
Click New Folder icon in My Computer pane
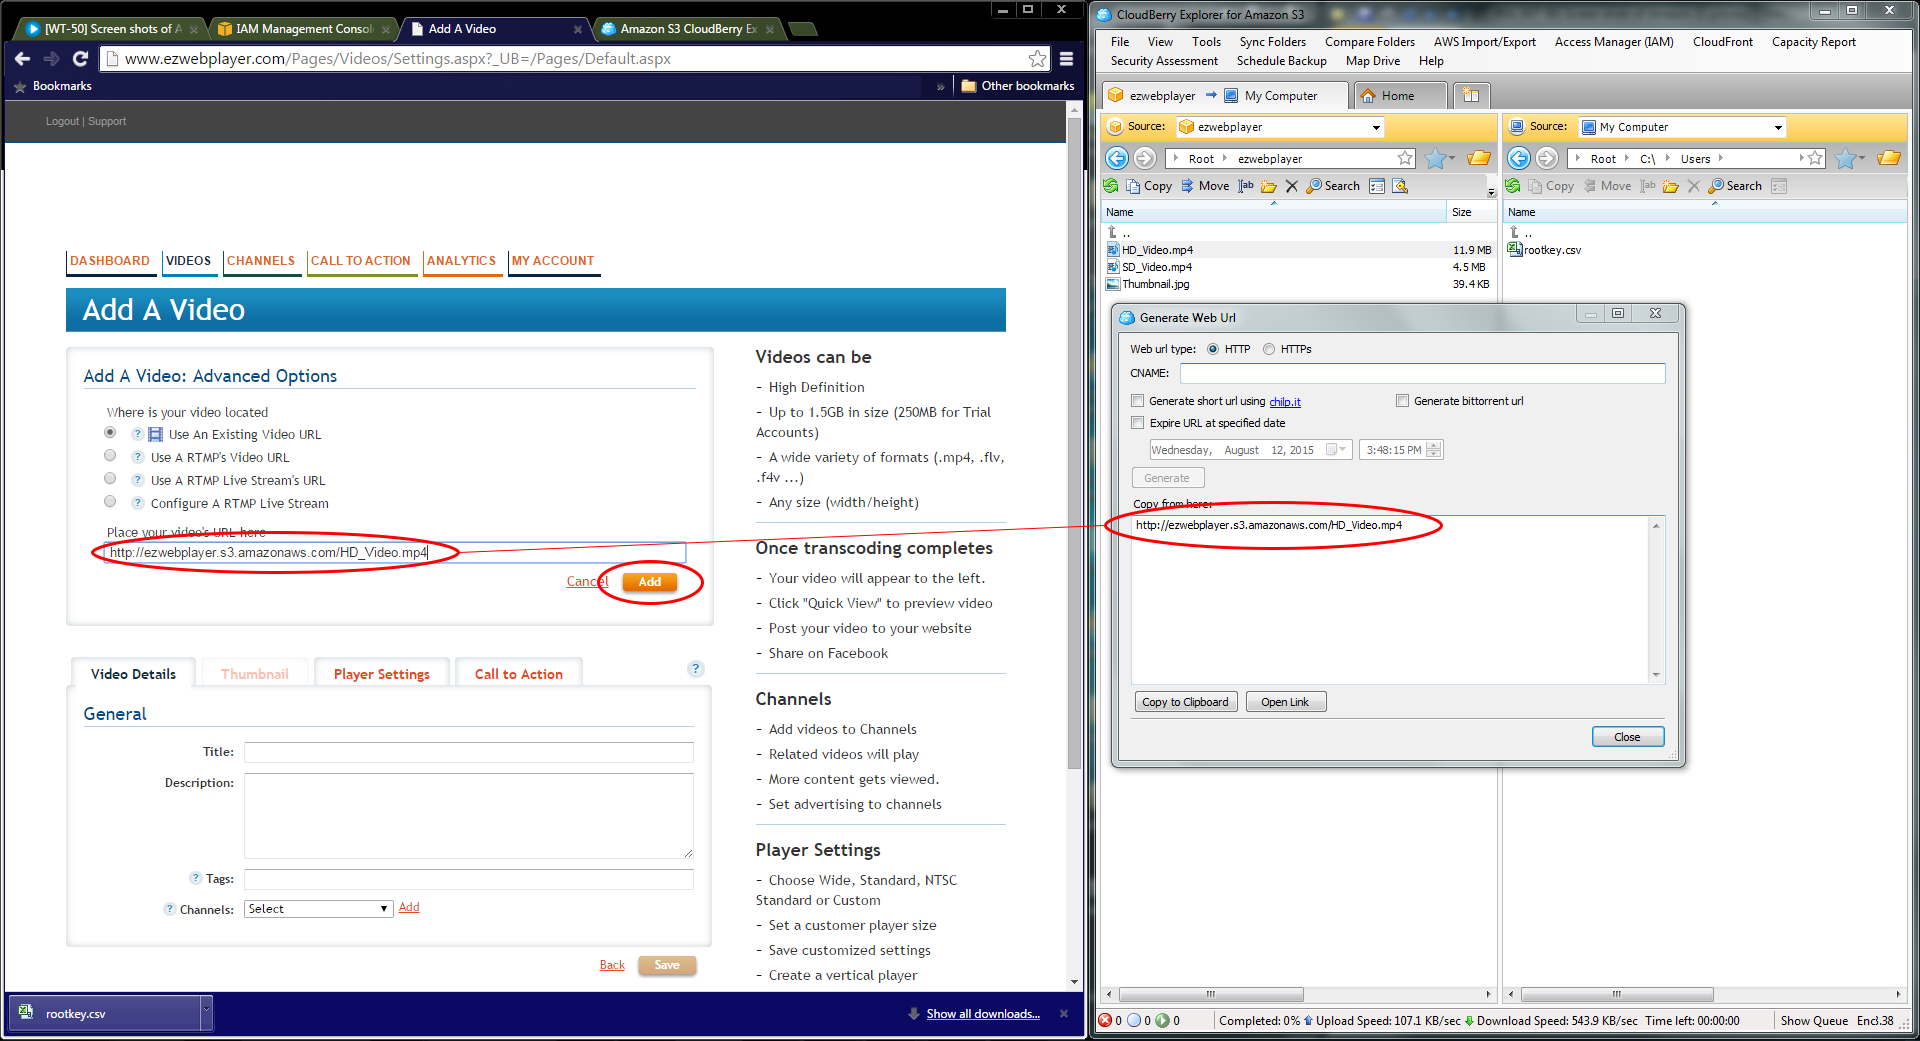(x=1671, y=186)
